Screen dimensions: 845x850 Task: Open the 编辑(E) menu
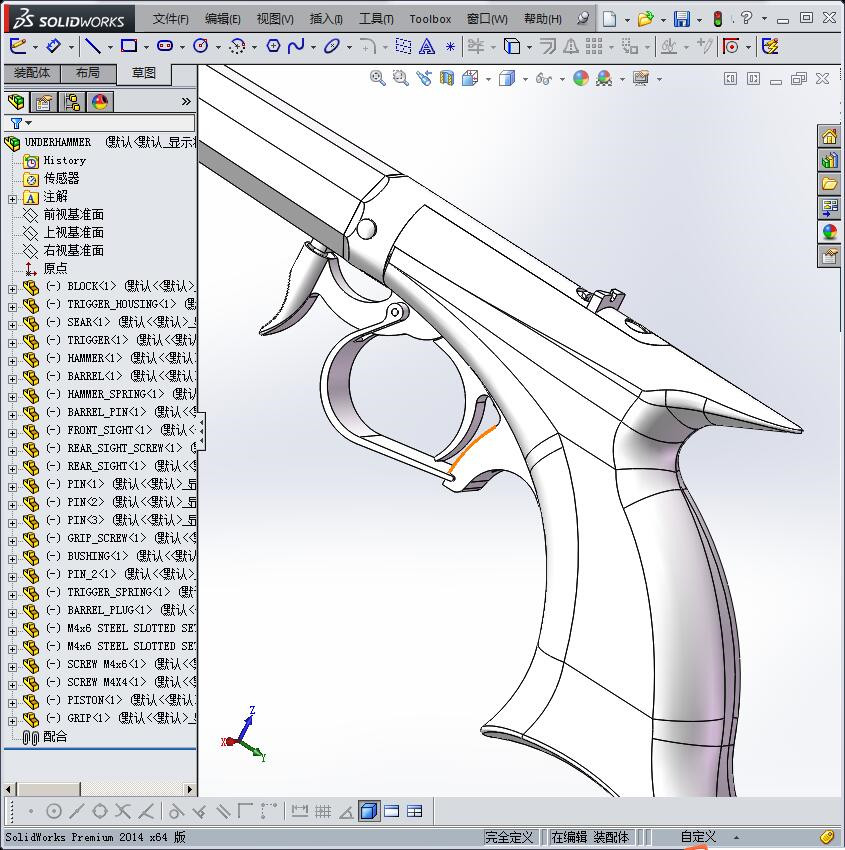tap(222, 19)
